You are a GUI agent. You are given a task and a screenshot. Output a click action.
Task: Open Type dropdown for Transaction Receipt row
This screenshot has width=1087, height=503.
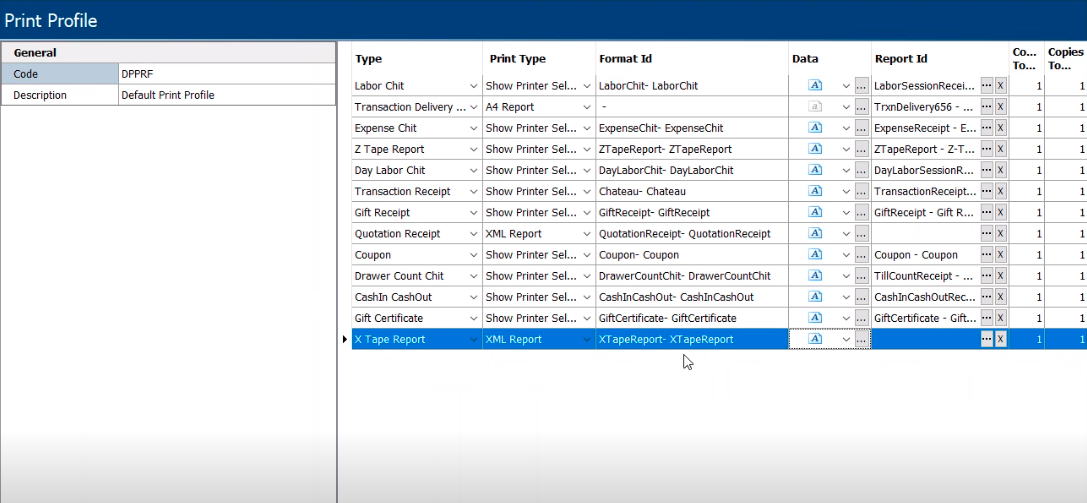[x=474, y=191]
